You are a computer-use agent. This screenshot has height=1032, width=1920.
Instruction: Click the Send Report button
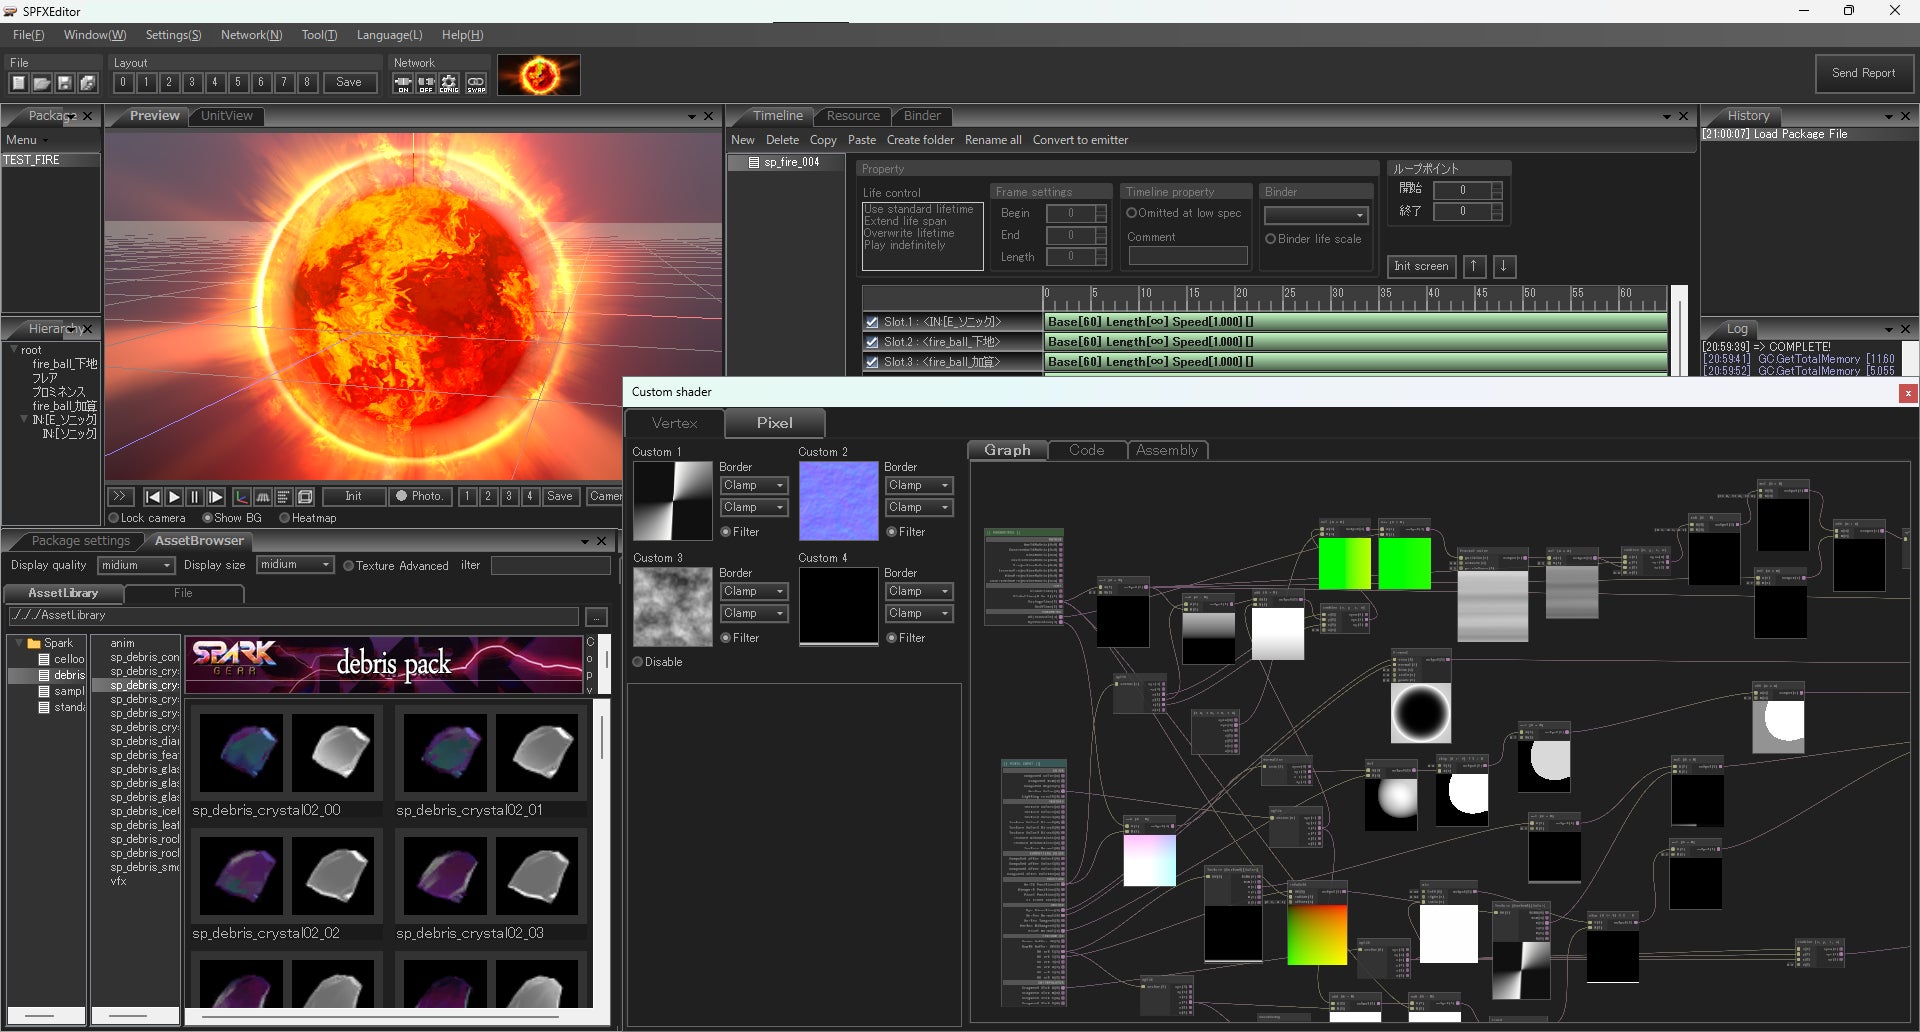click(x=1863, y=73)
